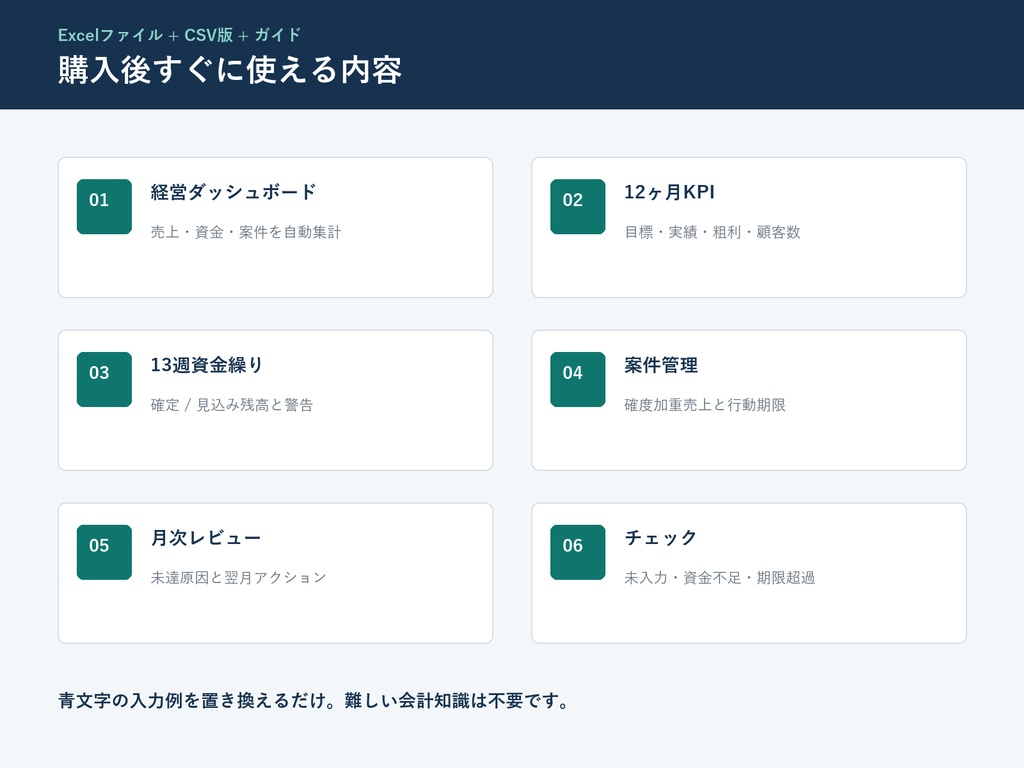This screenshot has width=1024, height=768.
Task: Click the green 06 number badge
Action: point(578,552)
